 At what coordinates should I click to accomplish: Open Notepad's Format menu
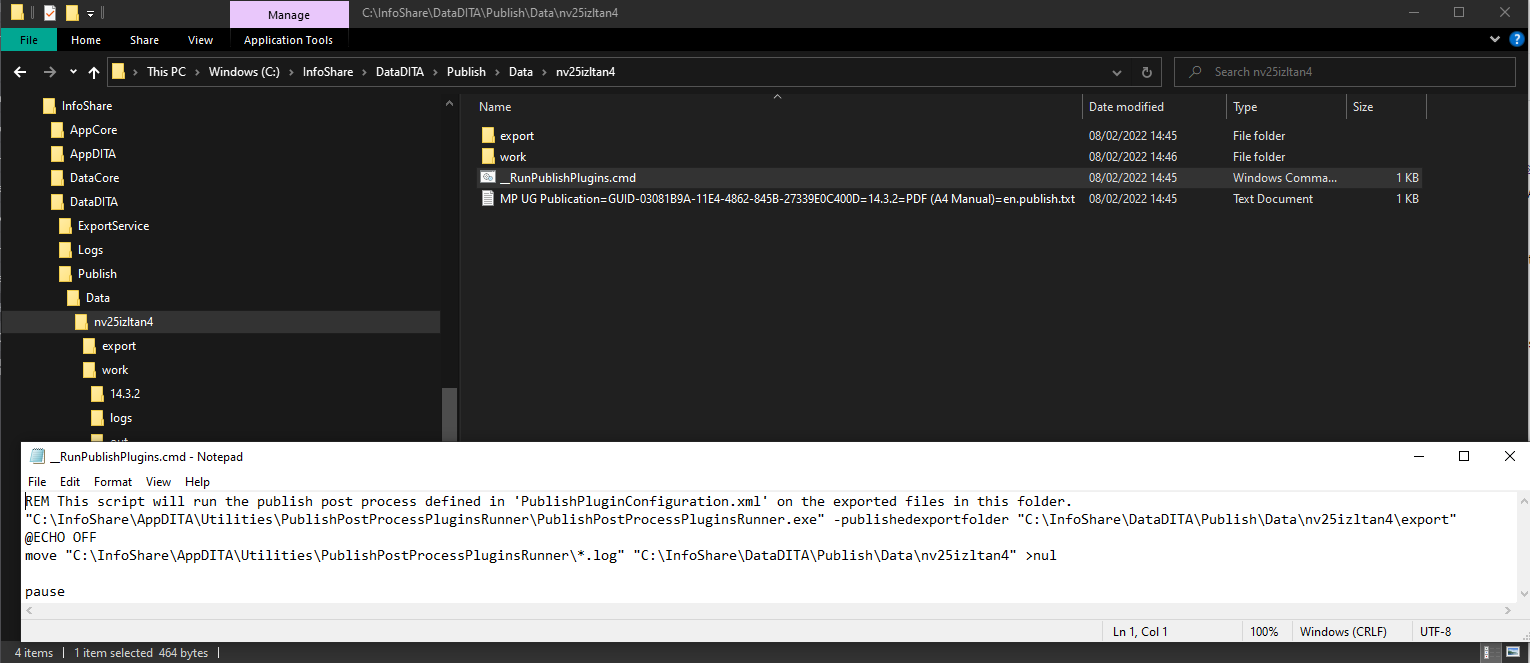[x=112, y=481]
